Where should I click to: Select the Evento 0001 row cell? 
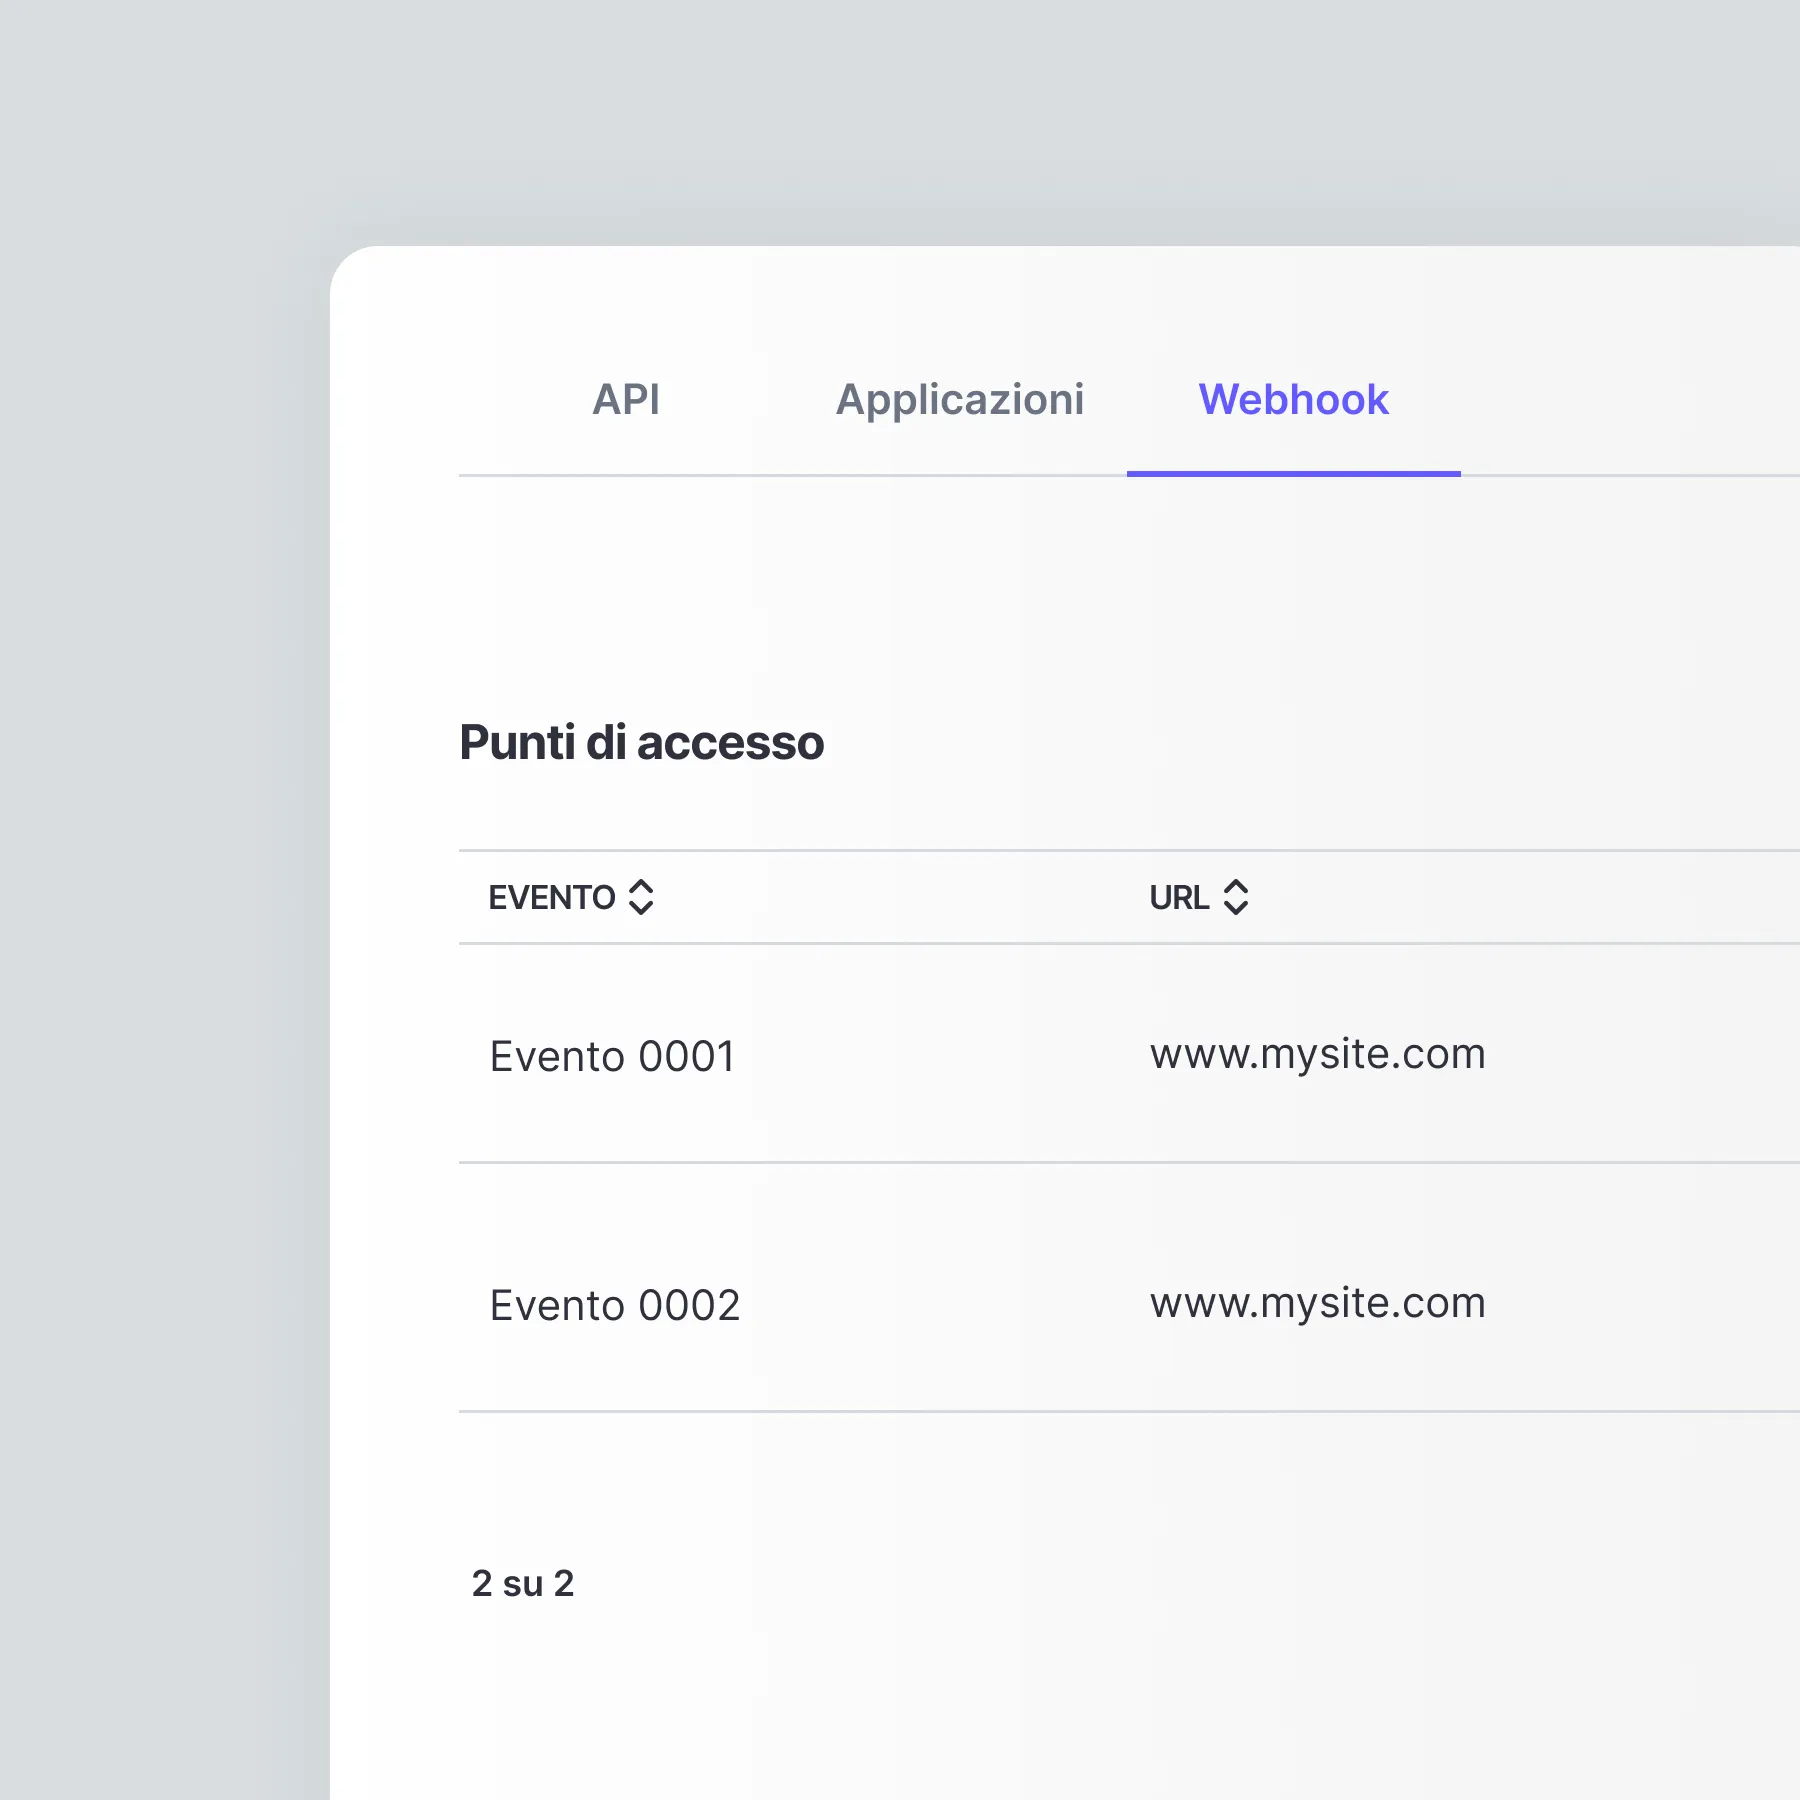[x=612, y=1056]
